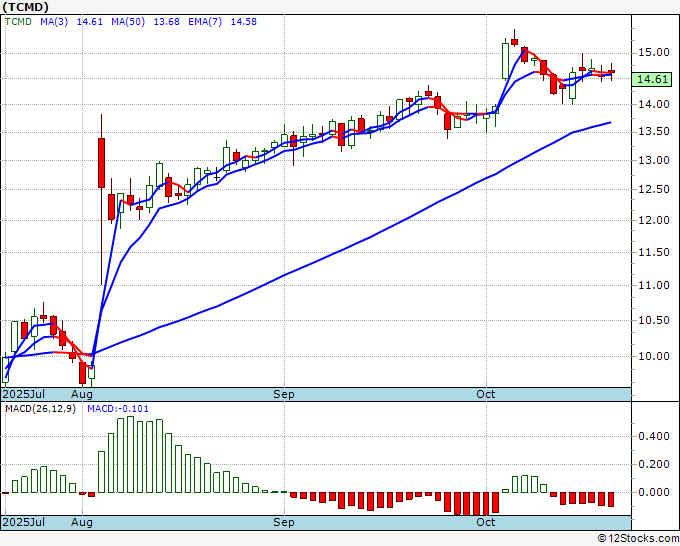The image size is (680, 546).
Task: Click Sep on the price chart axis
Action: click(284, 395)
